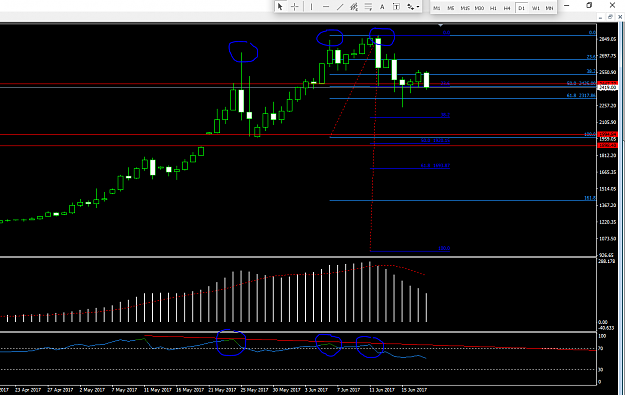Screen dimensions: 625x395
Task: Click the white current price tag 2419.00
Action: 607,87
